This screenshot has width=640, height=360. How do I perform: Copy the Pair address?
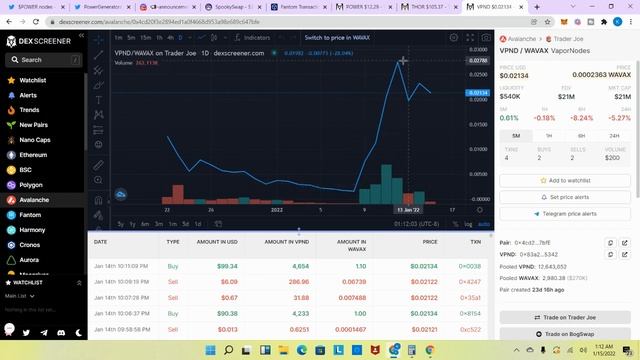point(610,243)
